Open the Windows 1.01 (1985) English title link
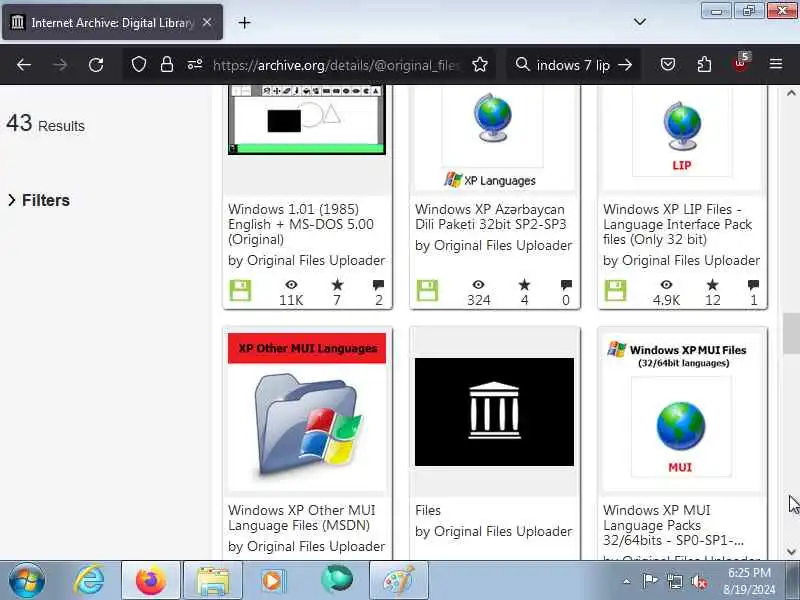The height and width of the screenshot is (600, 800). tap(301, 224)
